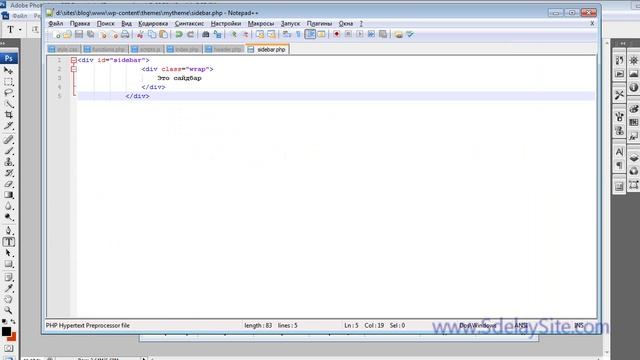
Task: Click the Paste icon in Notepad++ toolbar
Action: [163, 35]
